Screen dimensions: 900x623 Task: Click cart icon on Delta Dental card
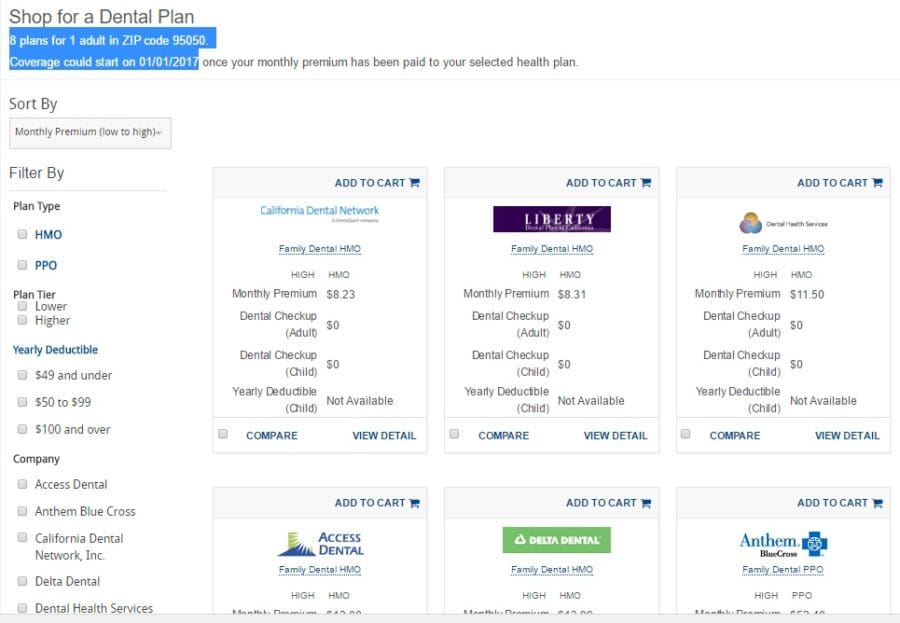(645, 503)
